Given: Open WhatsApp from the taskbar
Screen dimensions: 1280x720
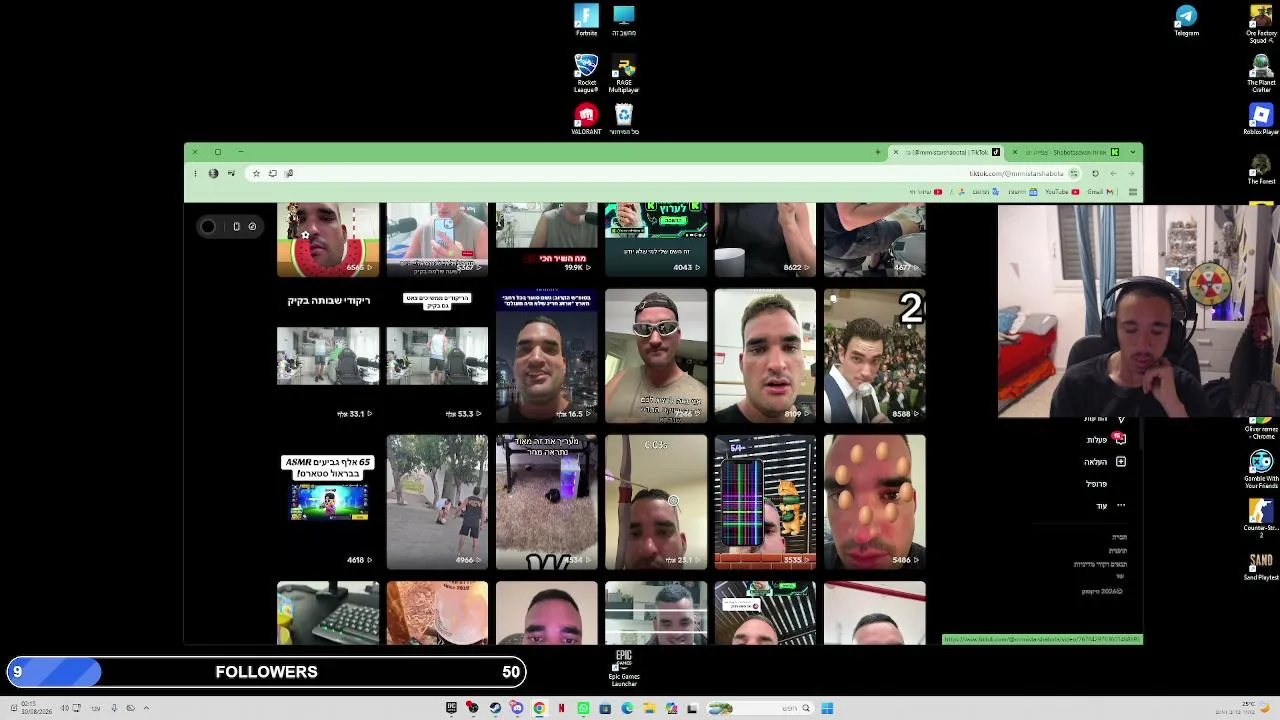Looking at the screenshot, I should [x=583, y=708].
